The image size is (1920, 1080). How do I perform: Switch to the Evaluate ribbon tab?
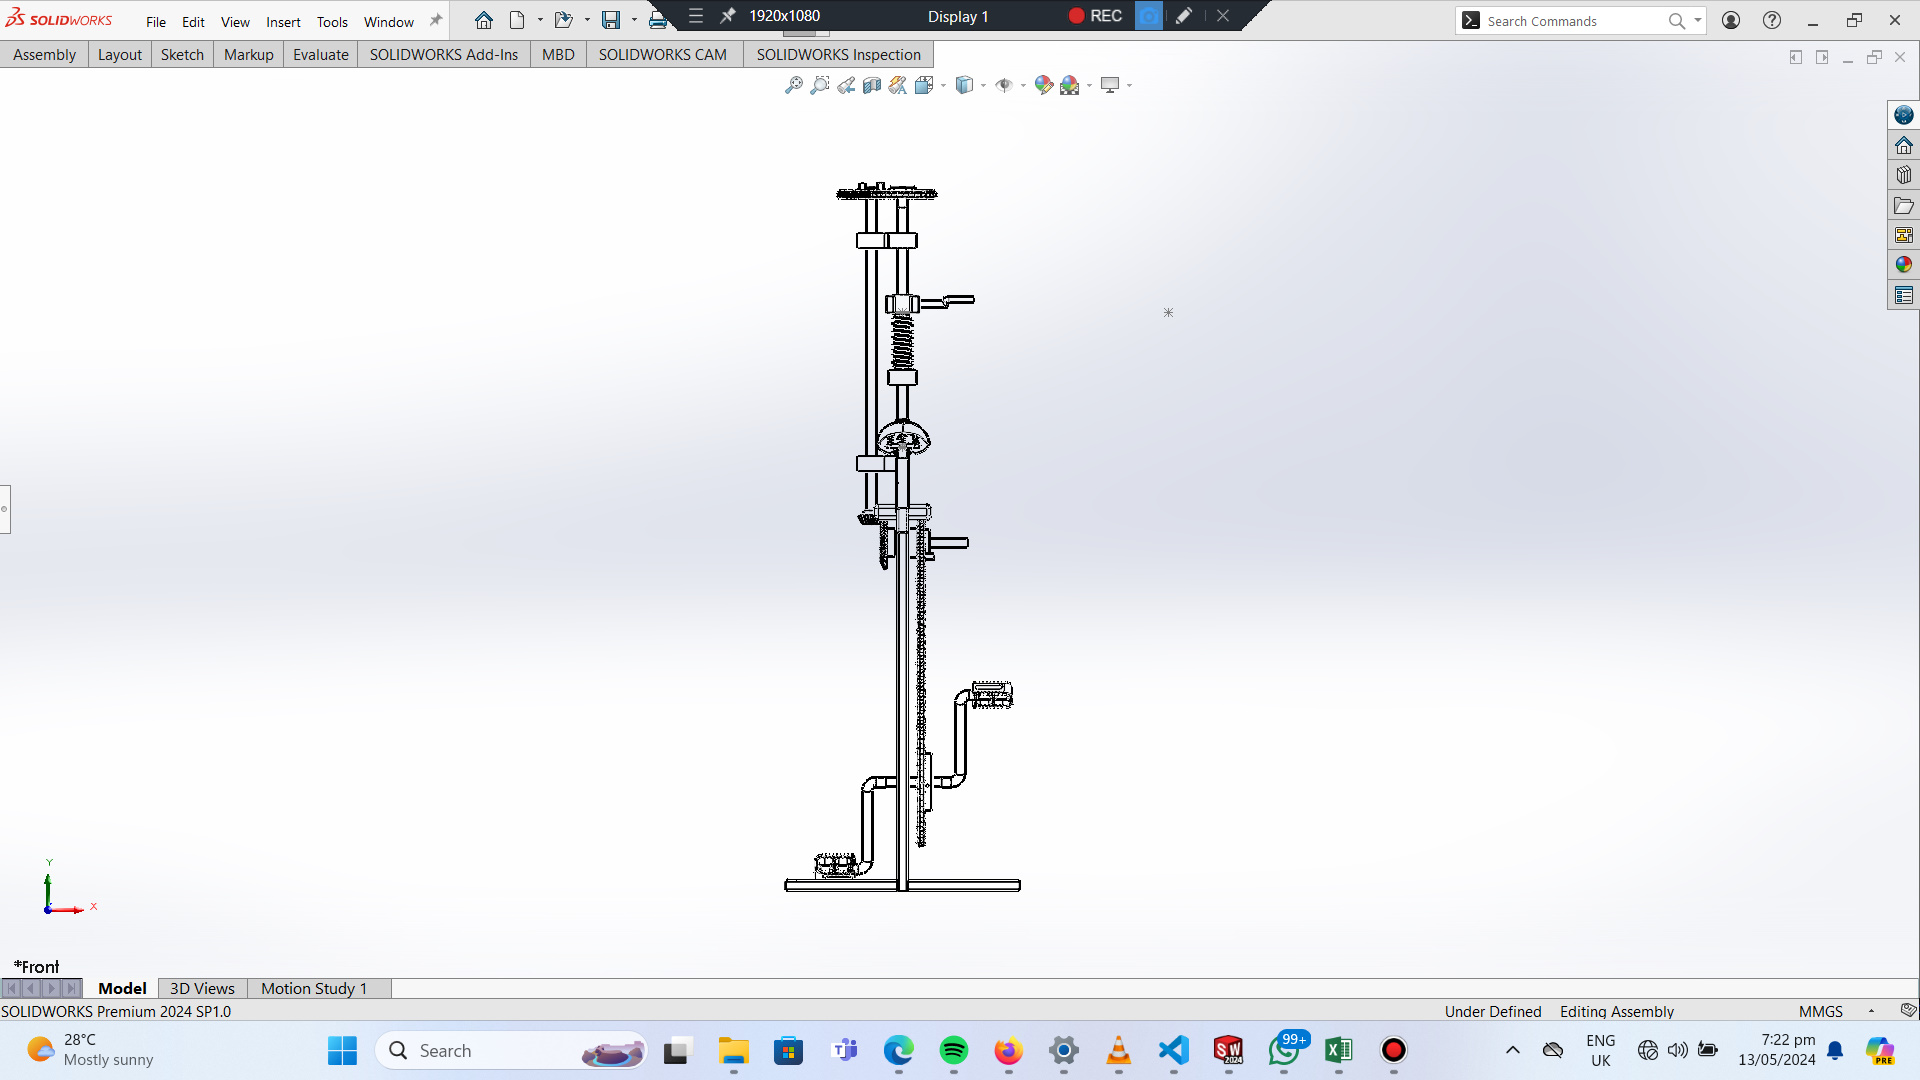(x=320, y=54)
